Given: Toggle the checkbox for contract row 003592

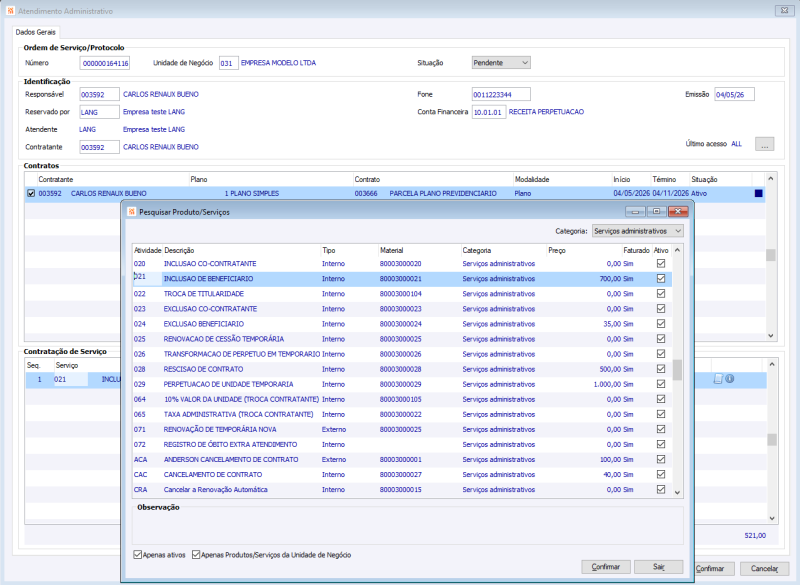Looking at the screenshot, I should 31,193.
